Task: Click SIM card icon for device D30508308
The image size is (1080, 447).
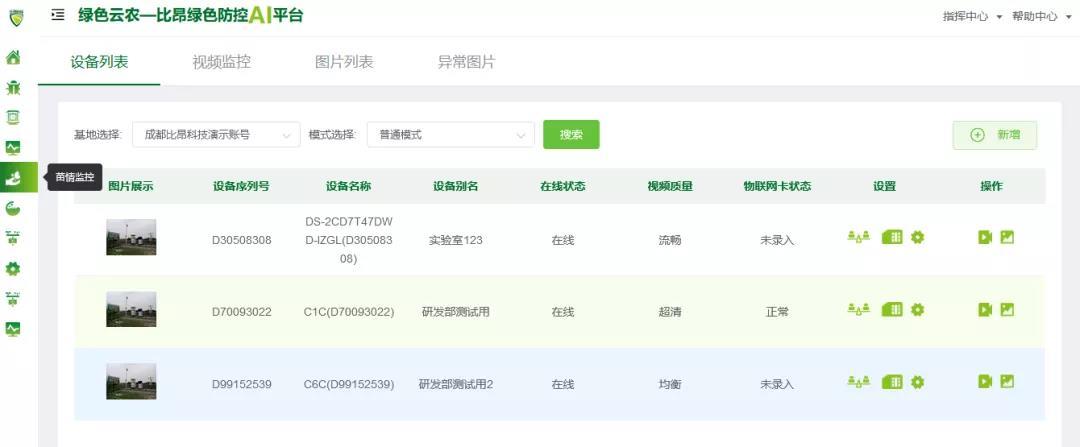Action: tap(892, 237)
